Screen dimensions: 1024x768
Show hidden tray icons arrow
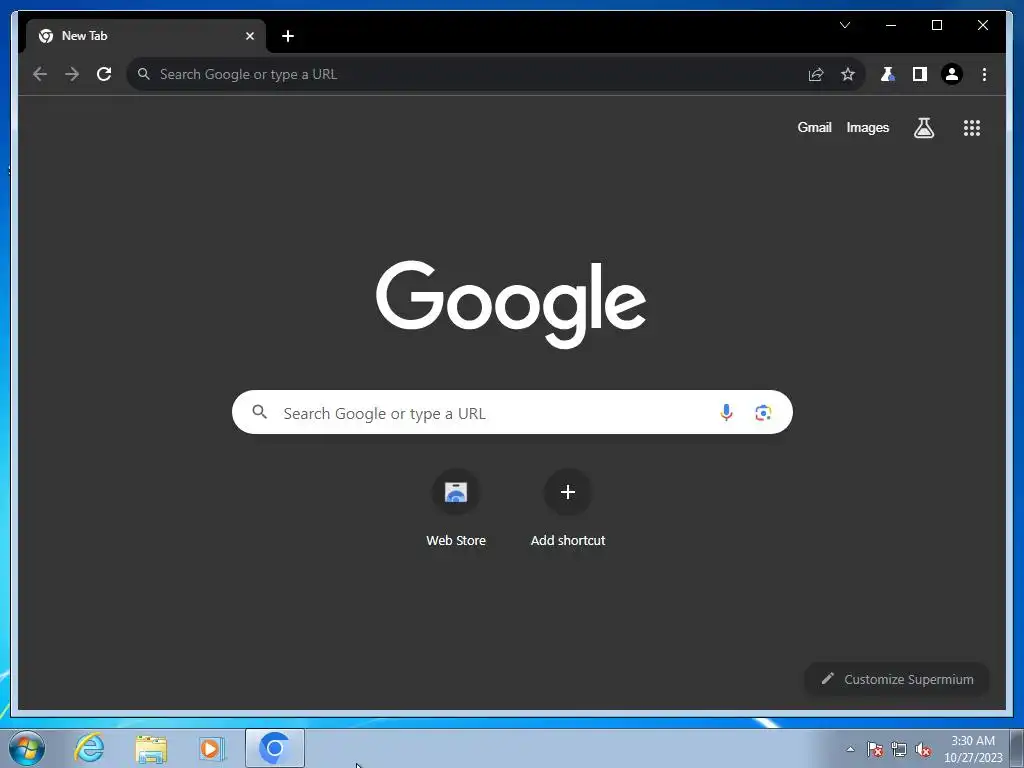(x=850, y=749)
